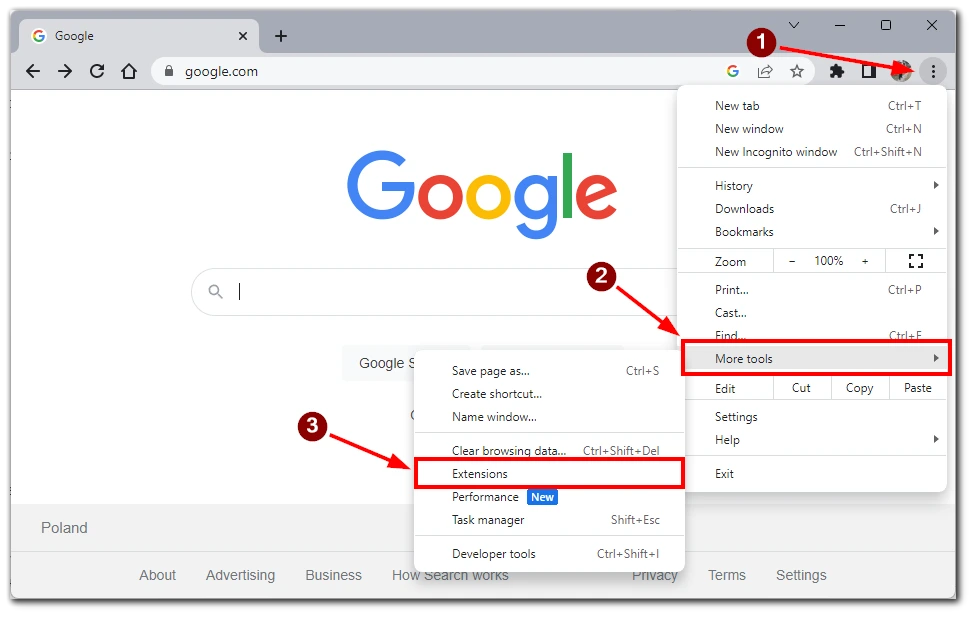974x617 pixels.
Task: Open the tab search chevron
Action: tap(794, 25)
